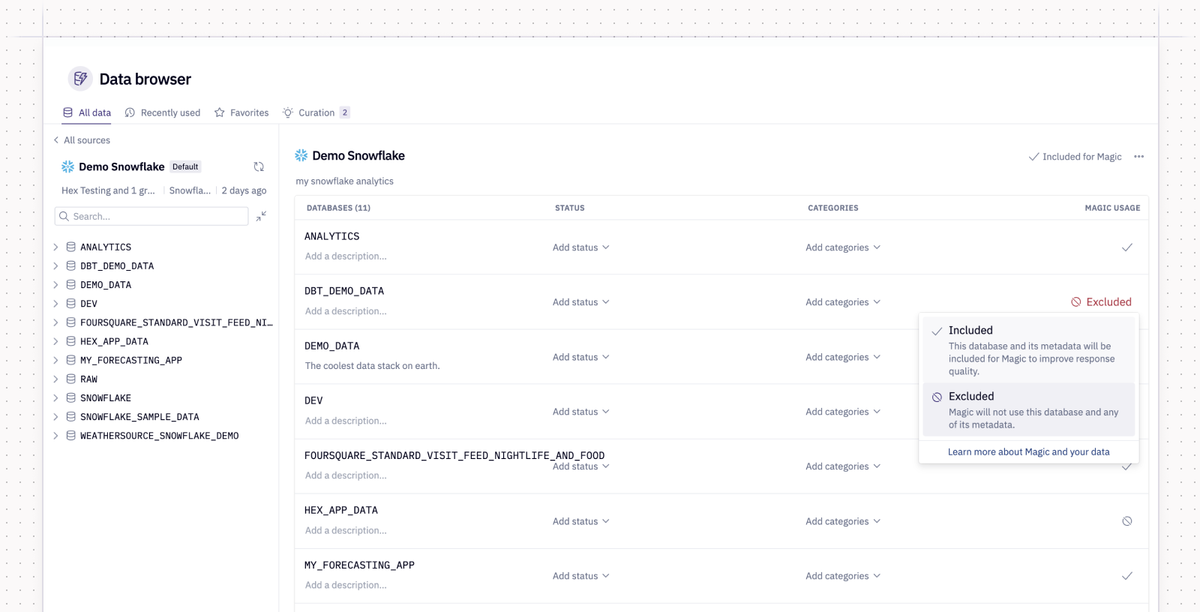Image resolution: width=1200 pixels, height=612 pixels.
Task: Click the snowflake icon beside the main Demo Snowflake title
Action: pos(301,156)
